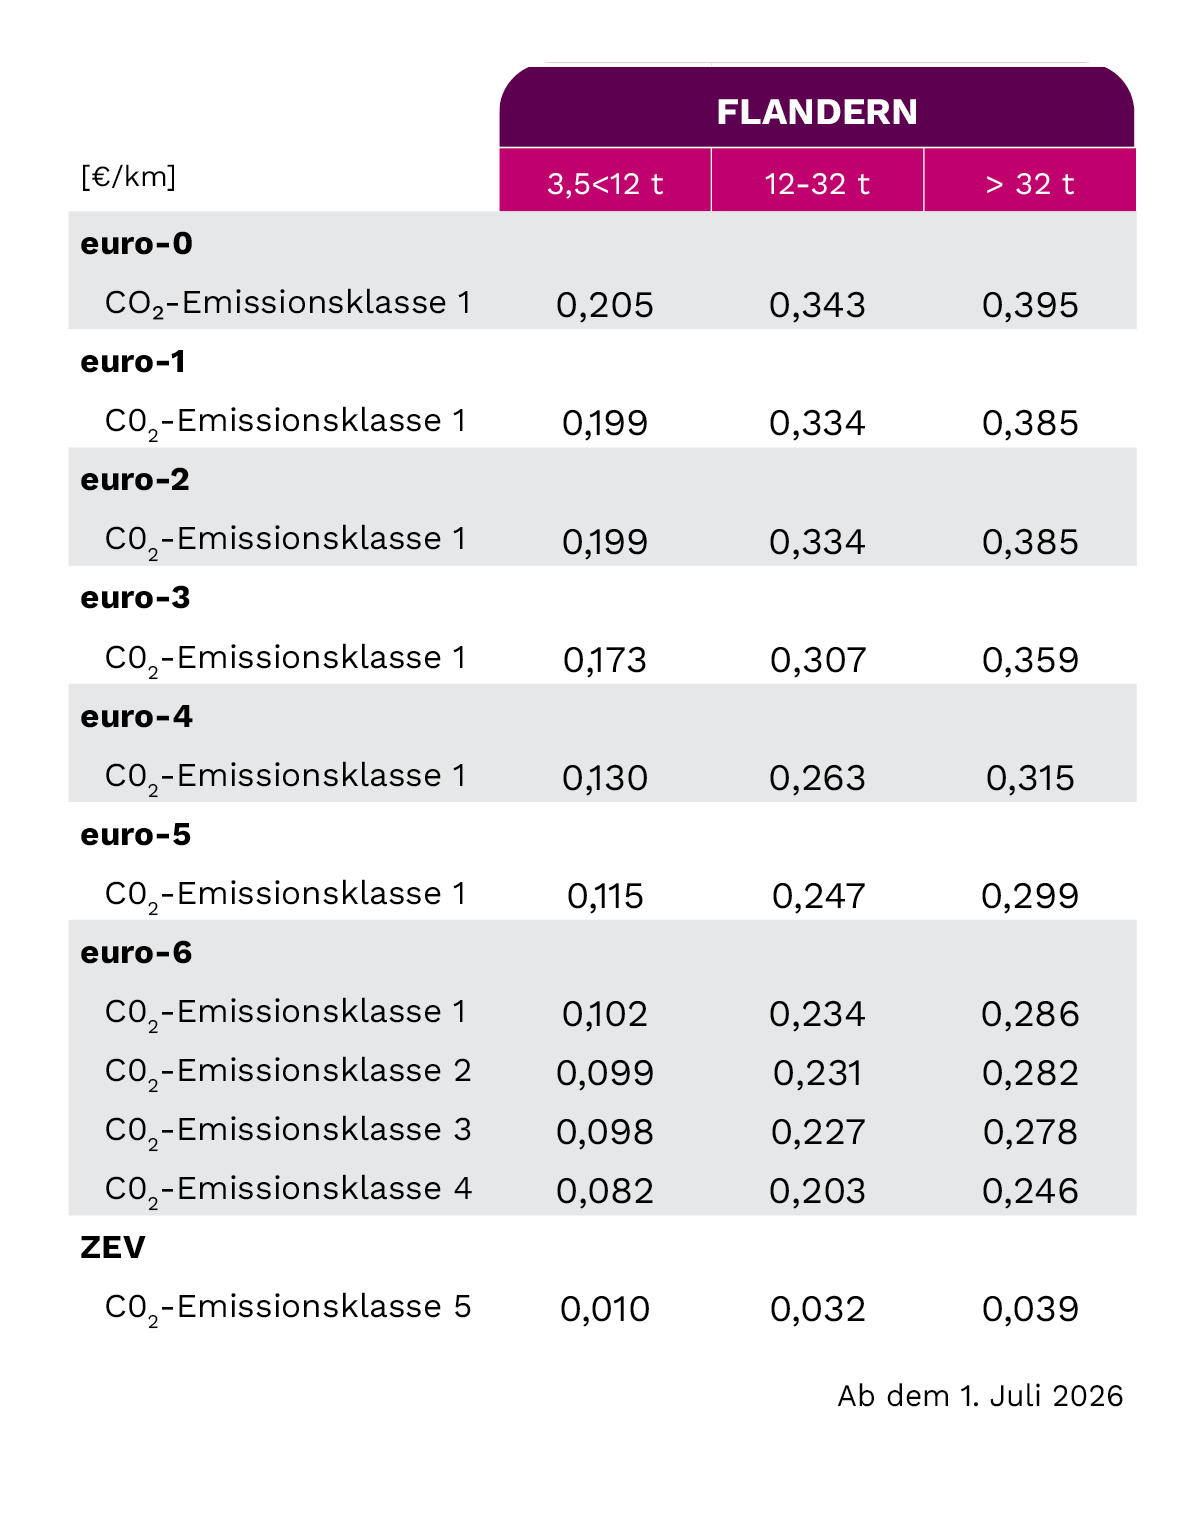Click the 0,307 value for euro-3
The image size is (1193, 1535).
(818, 660)
